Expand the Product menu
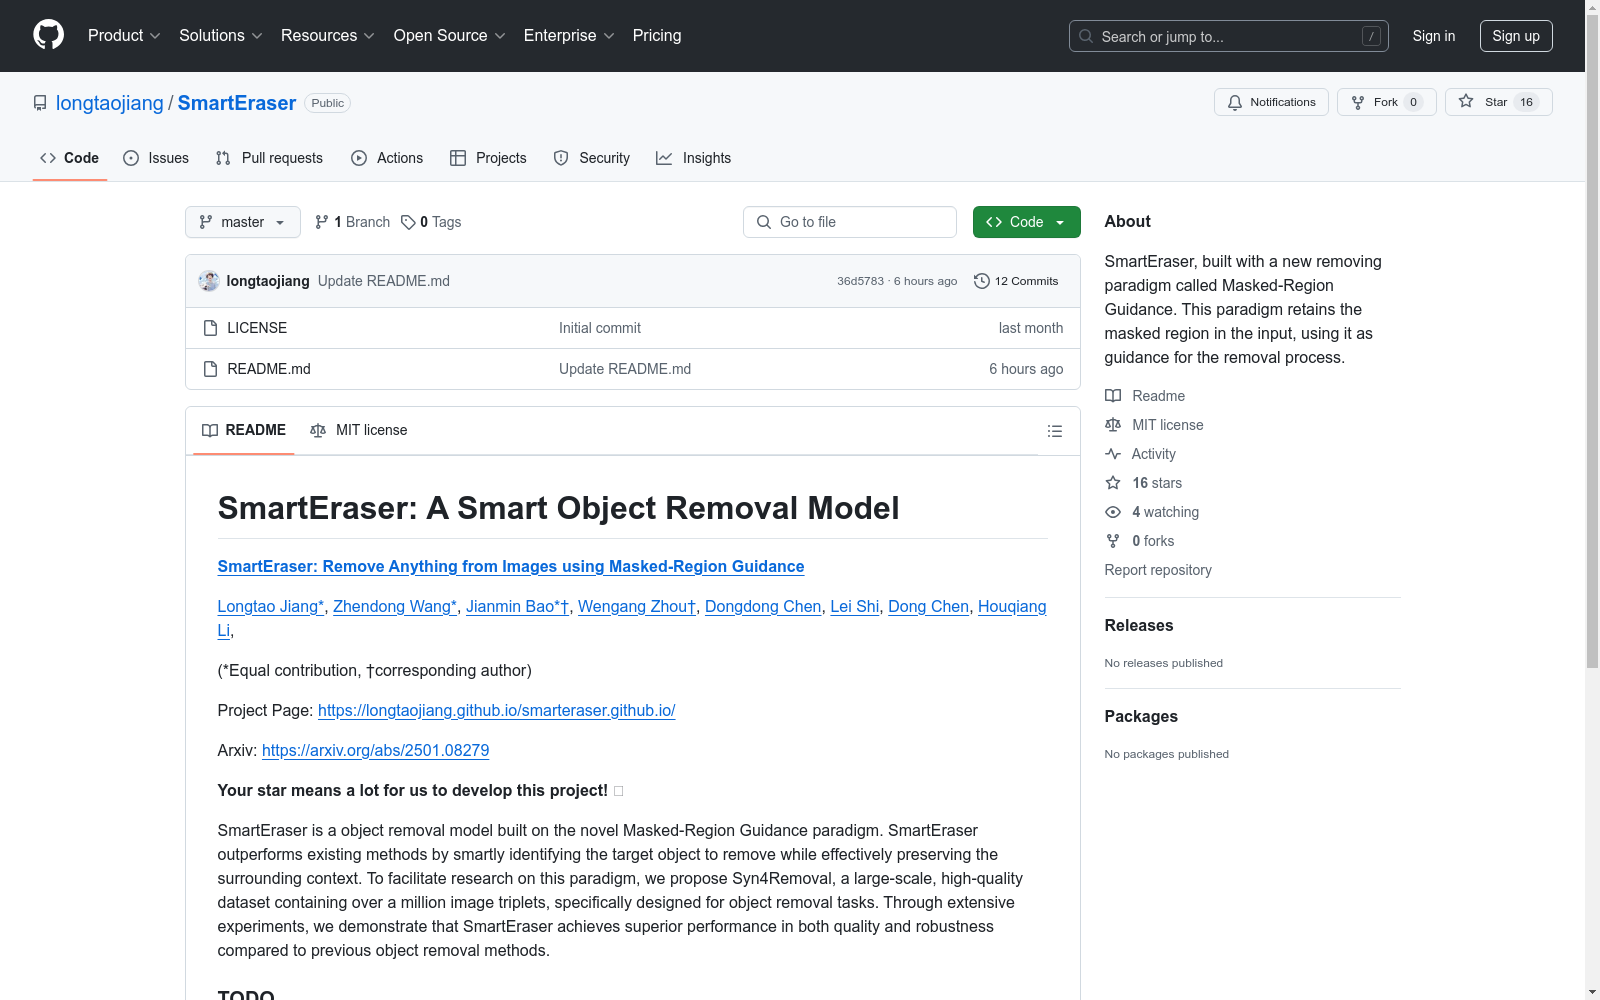This screenshot has width=1600, height=1000. (124, 35)
